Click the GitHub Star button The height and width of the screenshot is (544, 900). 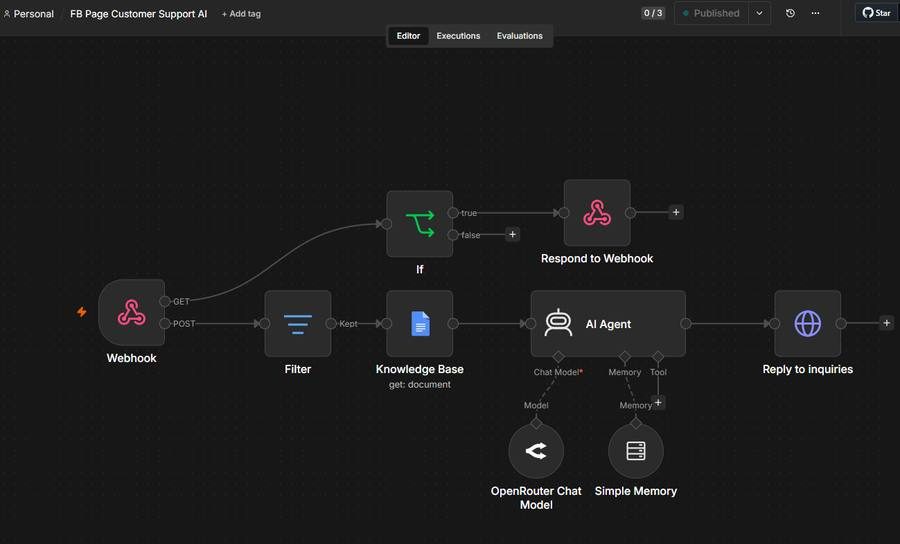[877, 13]
